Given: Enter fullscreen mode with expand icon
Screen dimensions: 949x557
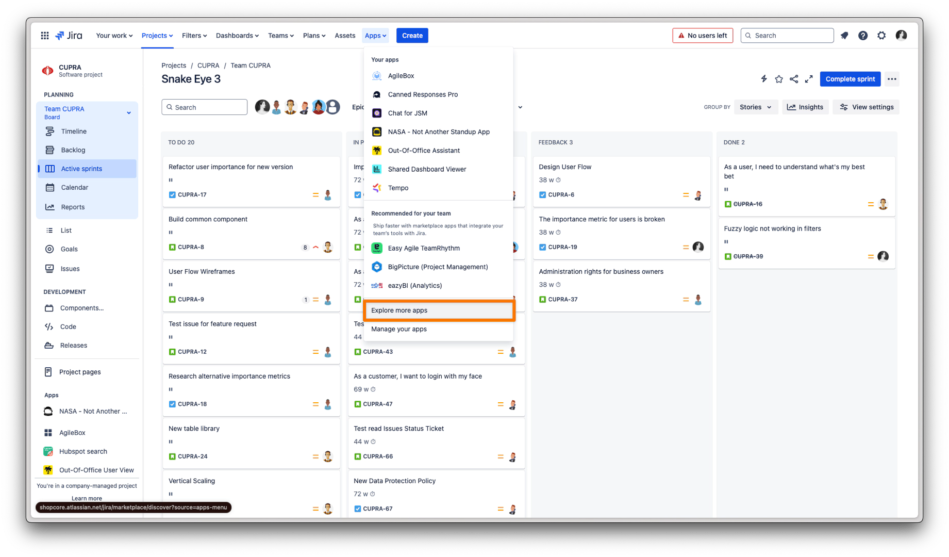Looking at the screenshot, I should pos(808,79).
